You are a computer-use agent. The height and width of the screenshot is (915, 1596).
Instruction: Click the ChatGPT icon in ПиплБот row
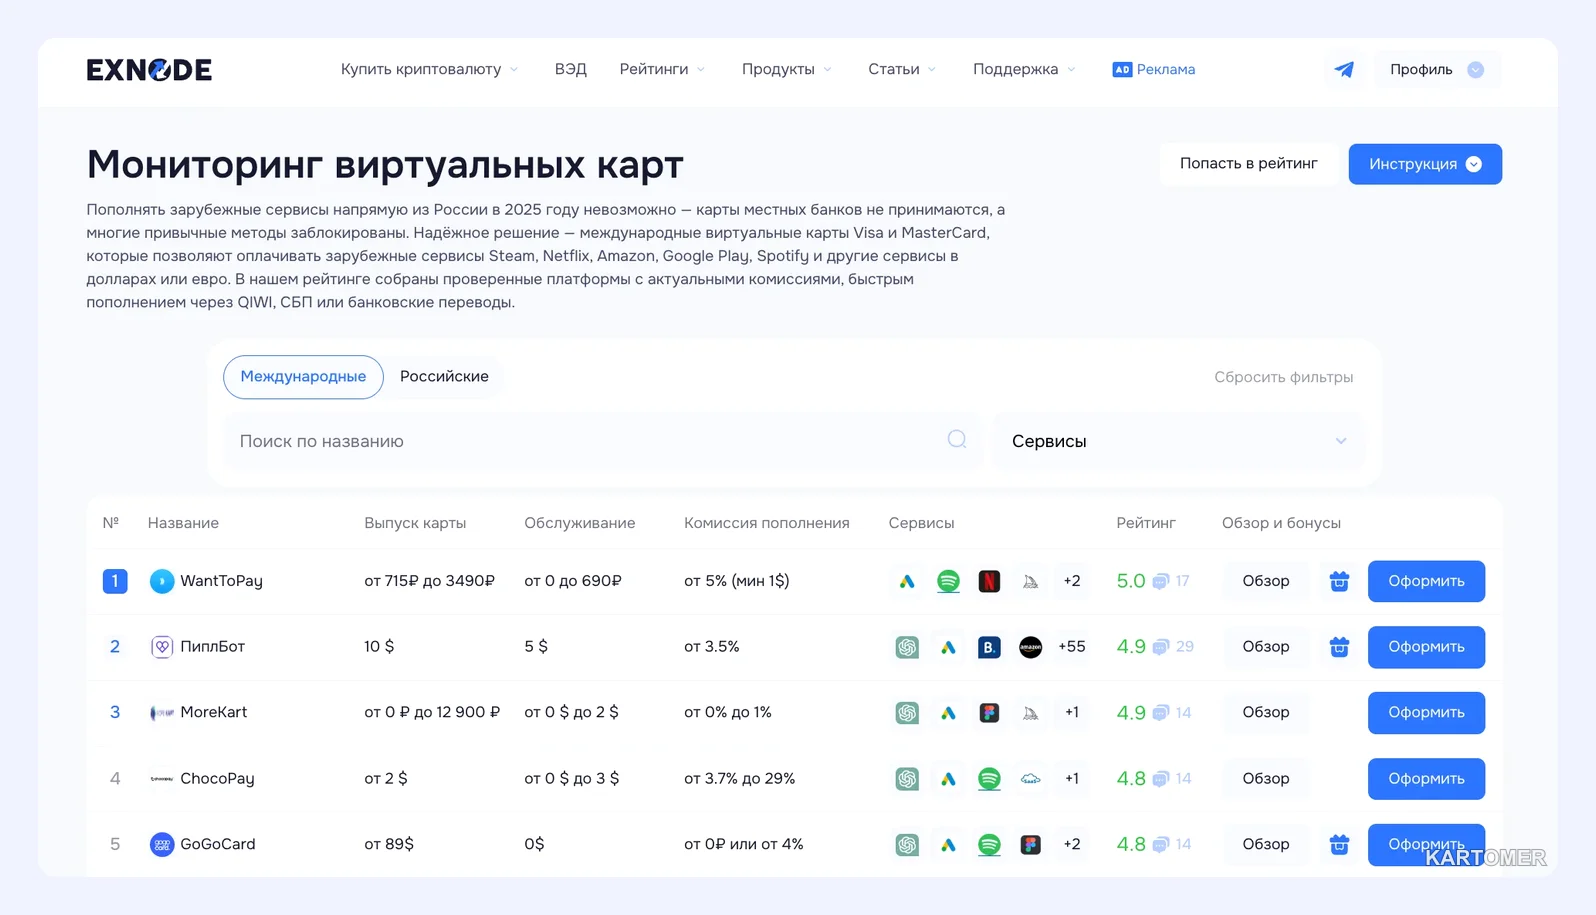[x=907, y=647]
